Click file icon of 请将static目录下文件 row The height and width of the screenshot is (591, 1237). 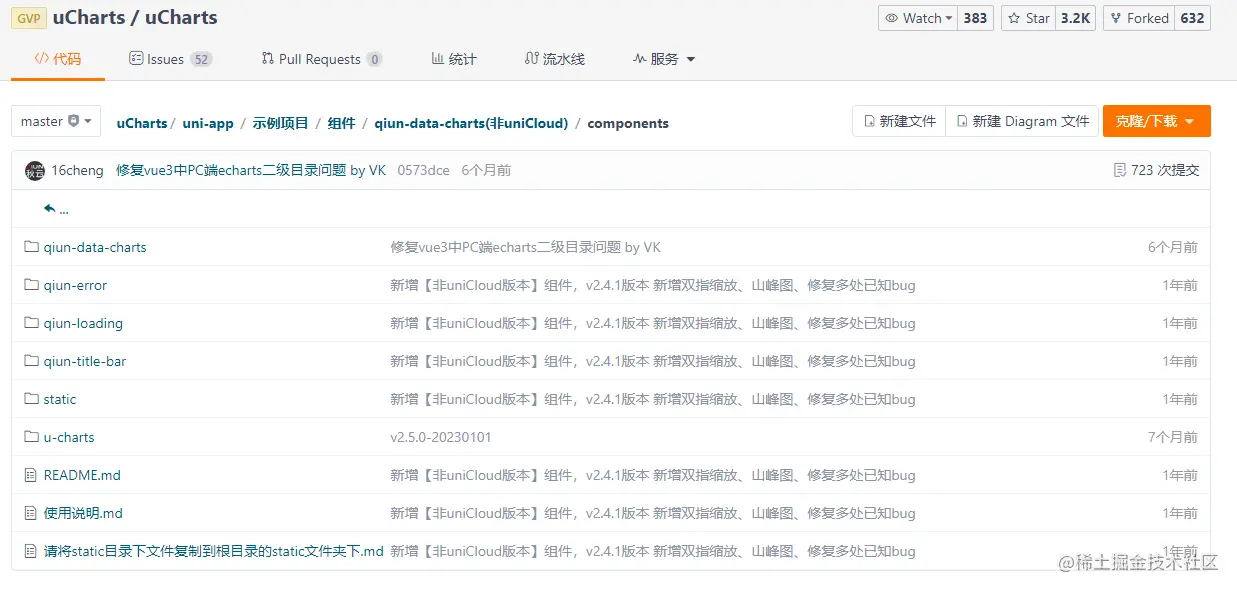point(31,551)
